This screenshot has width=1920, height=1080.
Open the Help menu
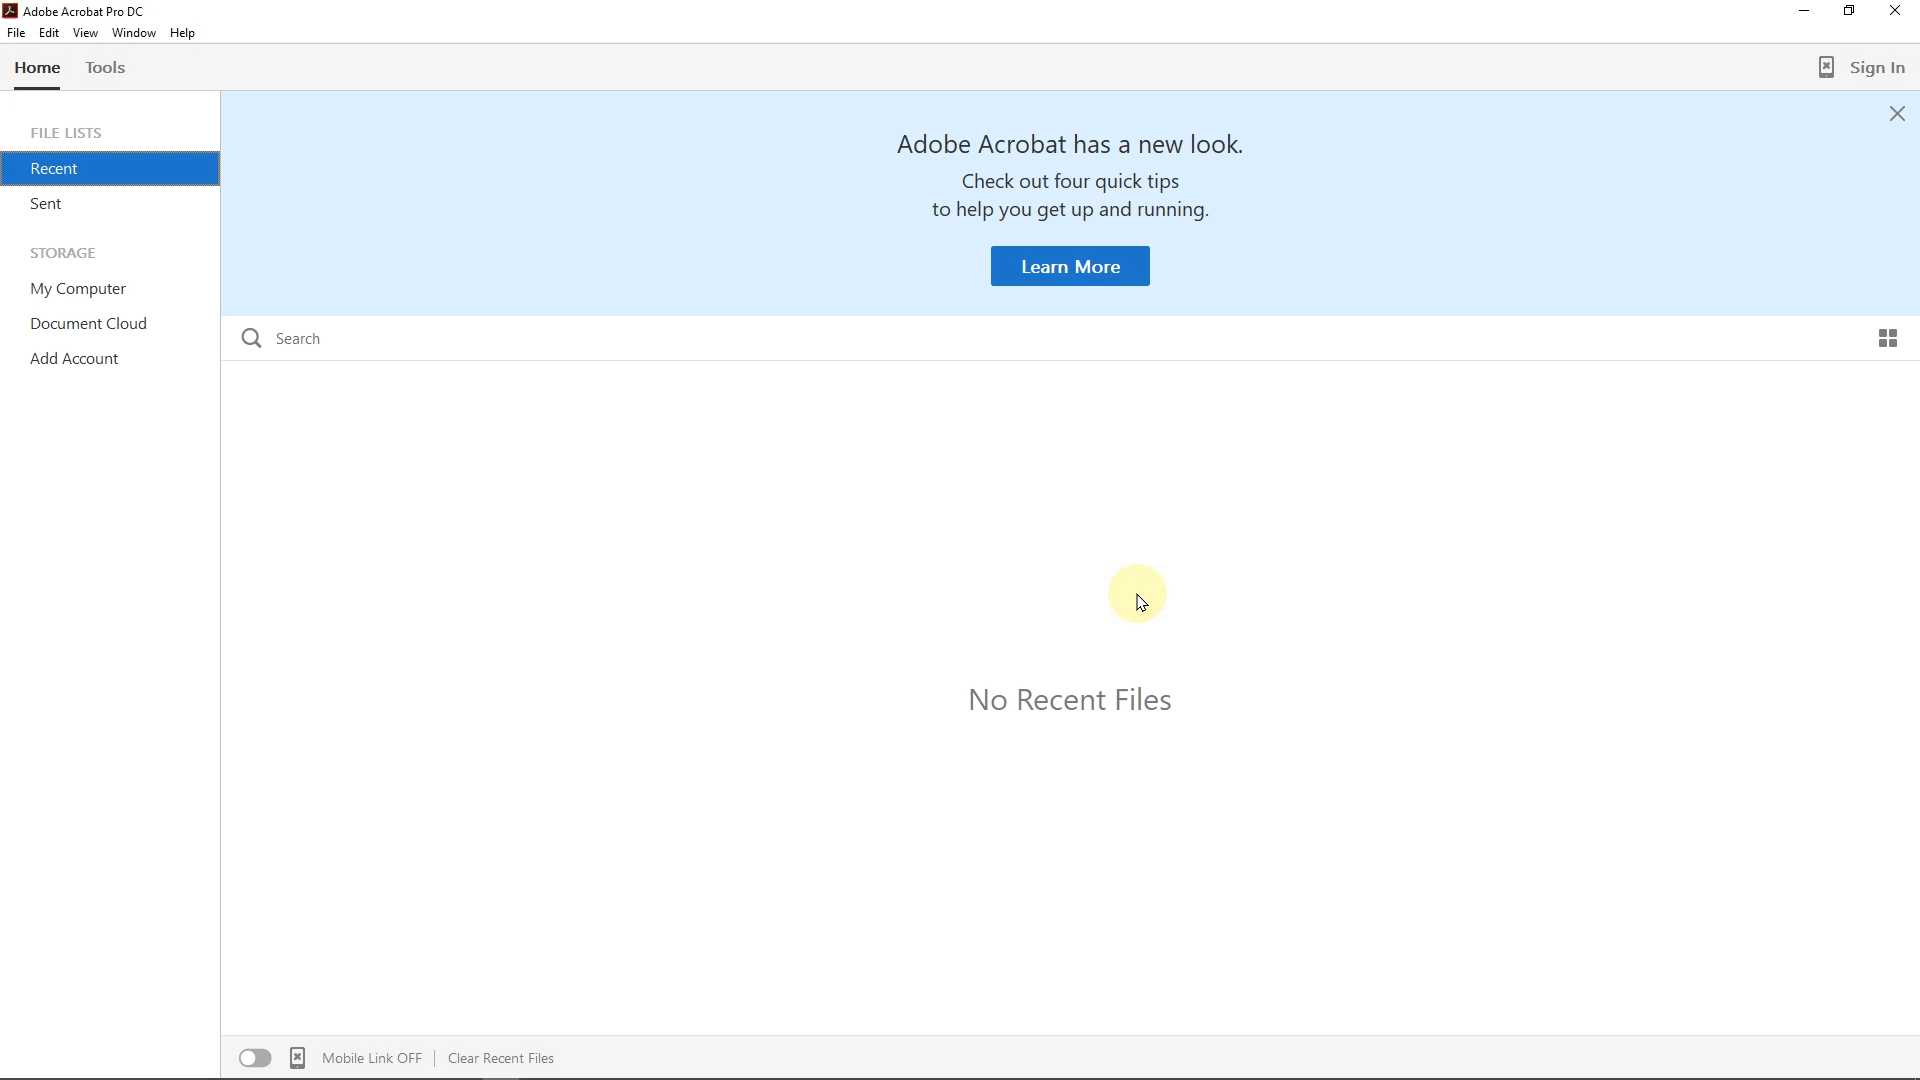tap(183, 33)
